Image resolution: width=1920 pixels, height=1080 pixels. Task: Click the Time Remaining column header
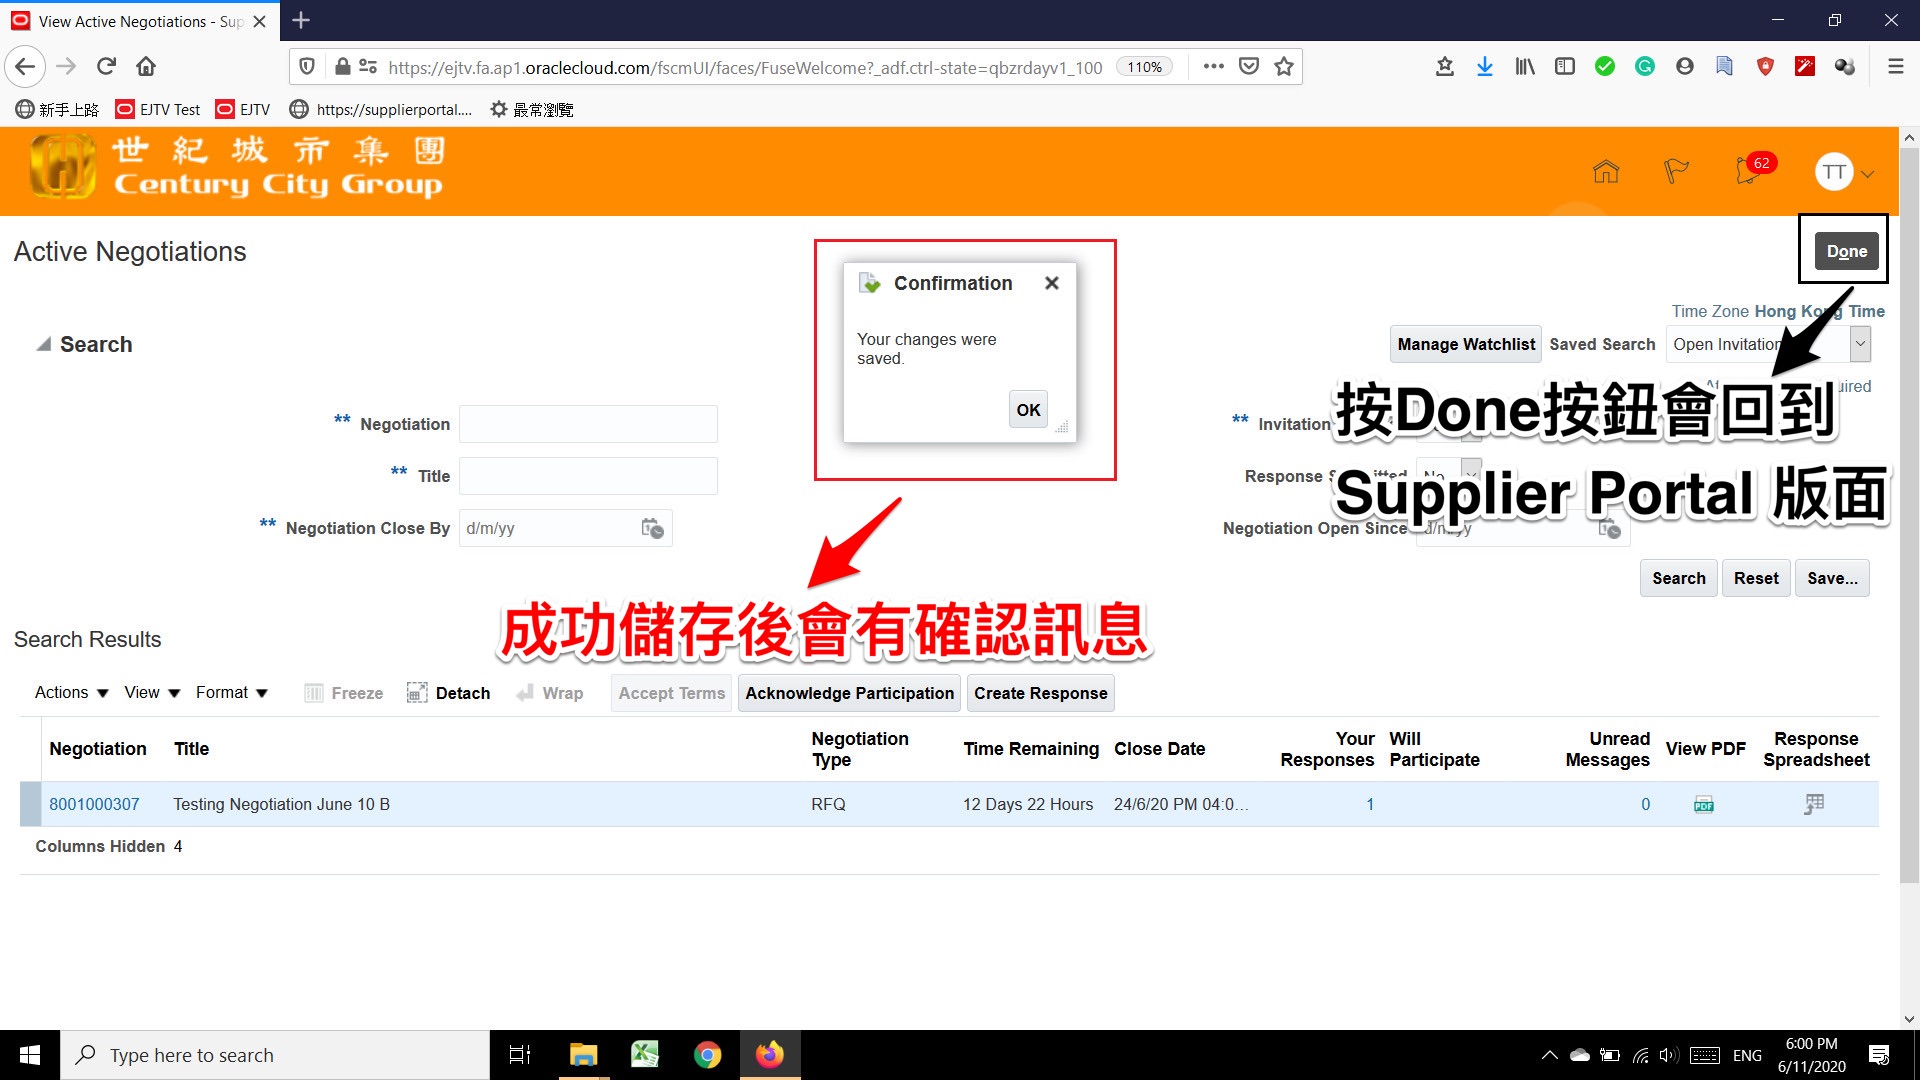pos(1031,749)
